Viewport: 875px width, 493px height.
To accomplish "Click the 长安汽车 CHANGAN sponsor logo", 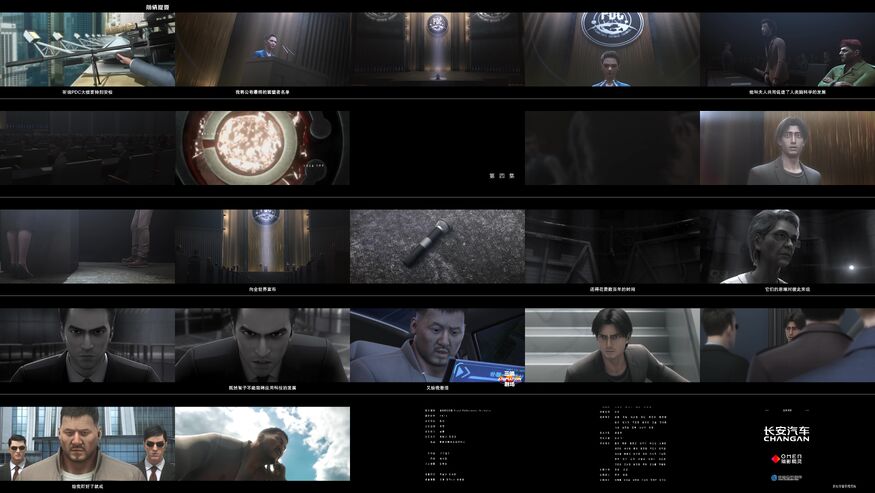I will coord(787,434).
